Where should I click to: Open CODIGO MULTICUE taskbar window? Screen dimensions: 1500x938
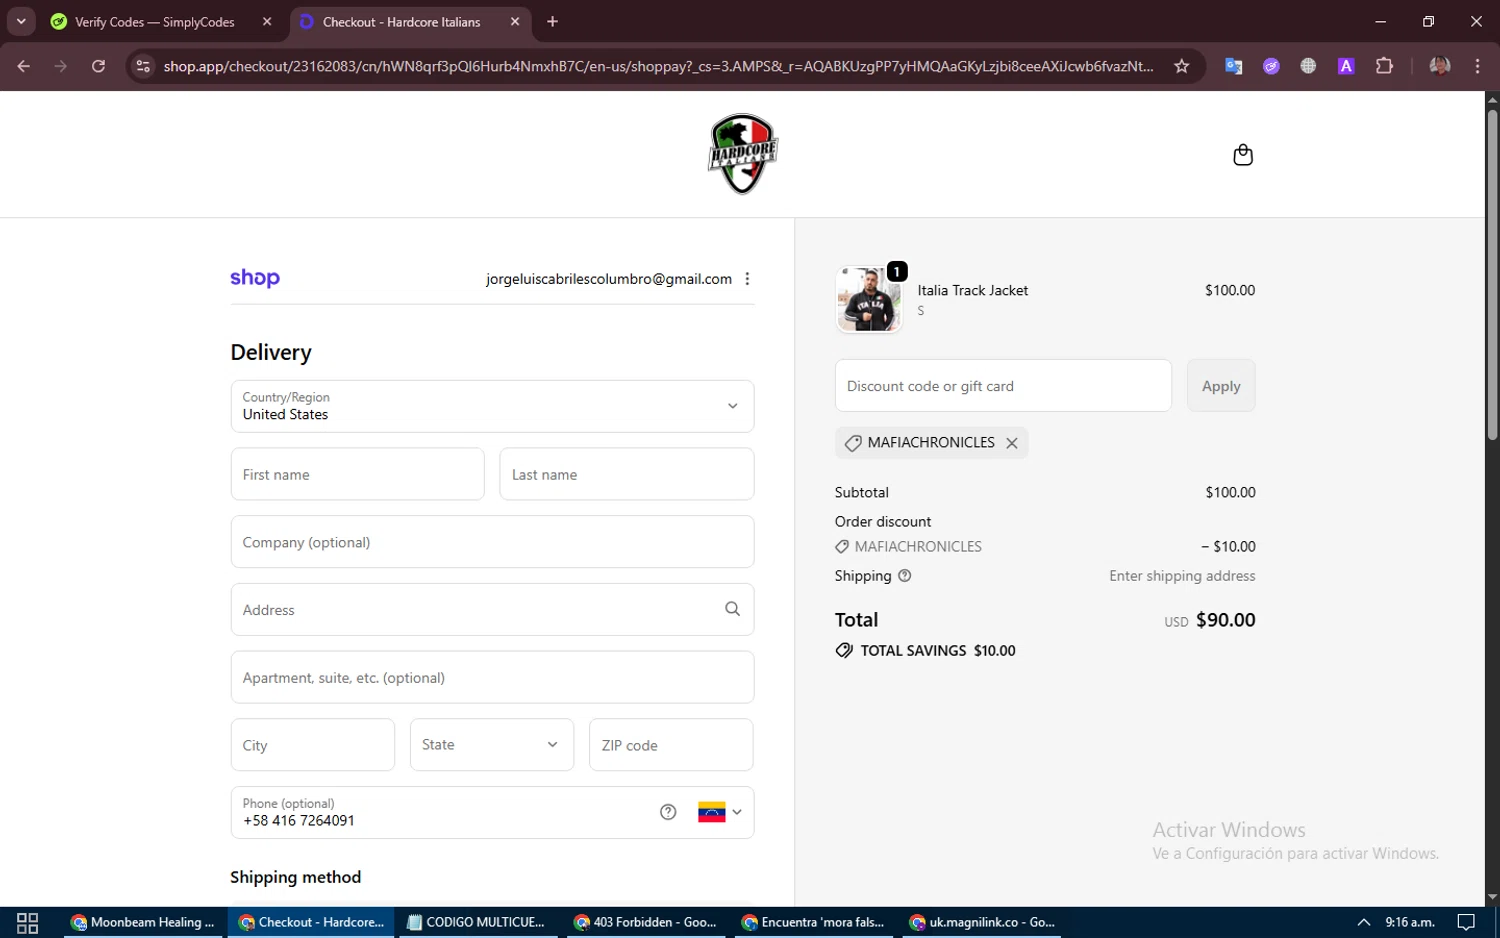click(476, 922)
